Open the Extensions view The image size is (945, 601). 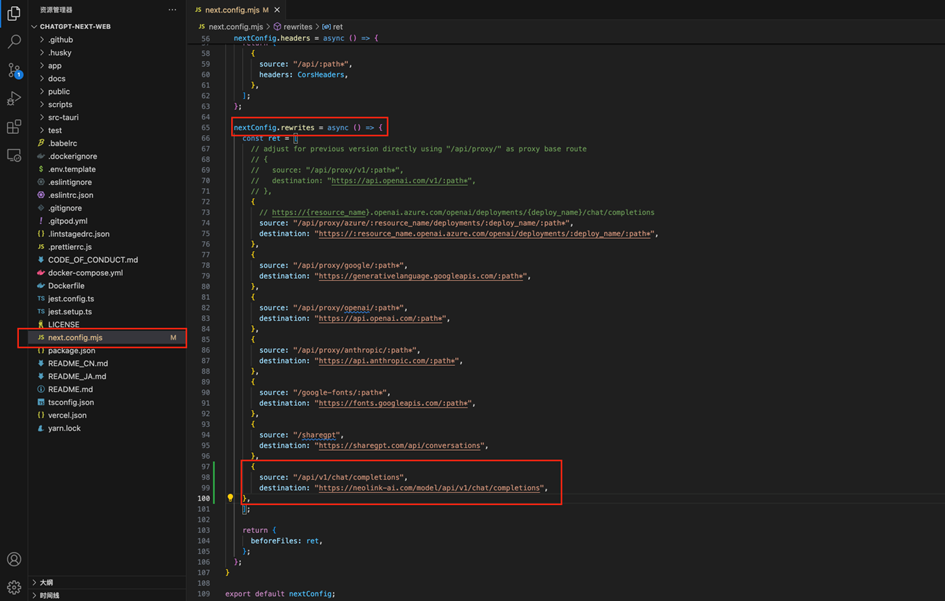pos(14,127)
